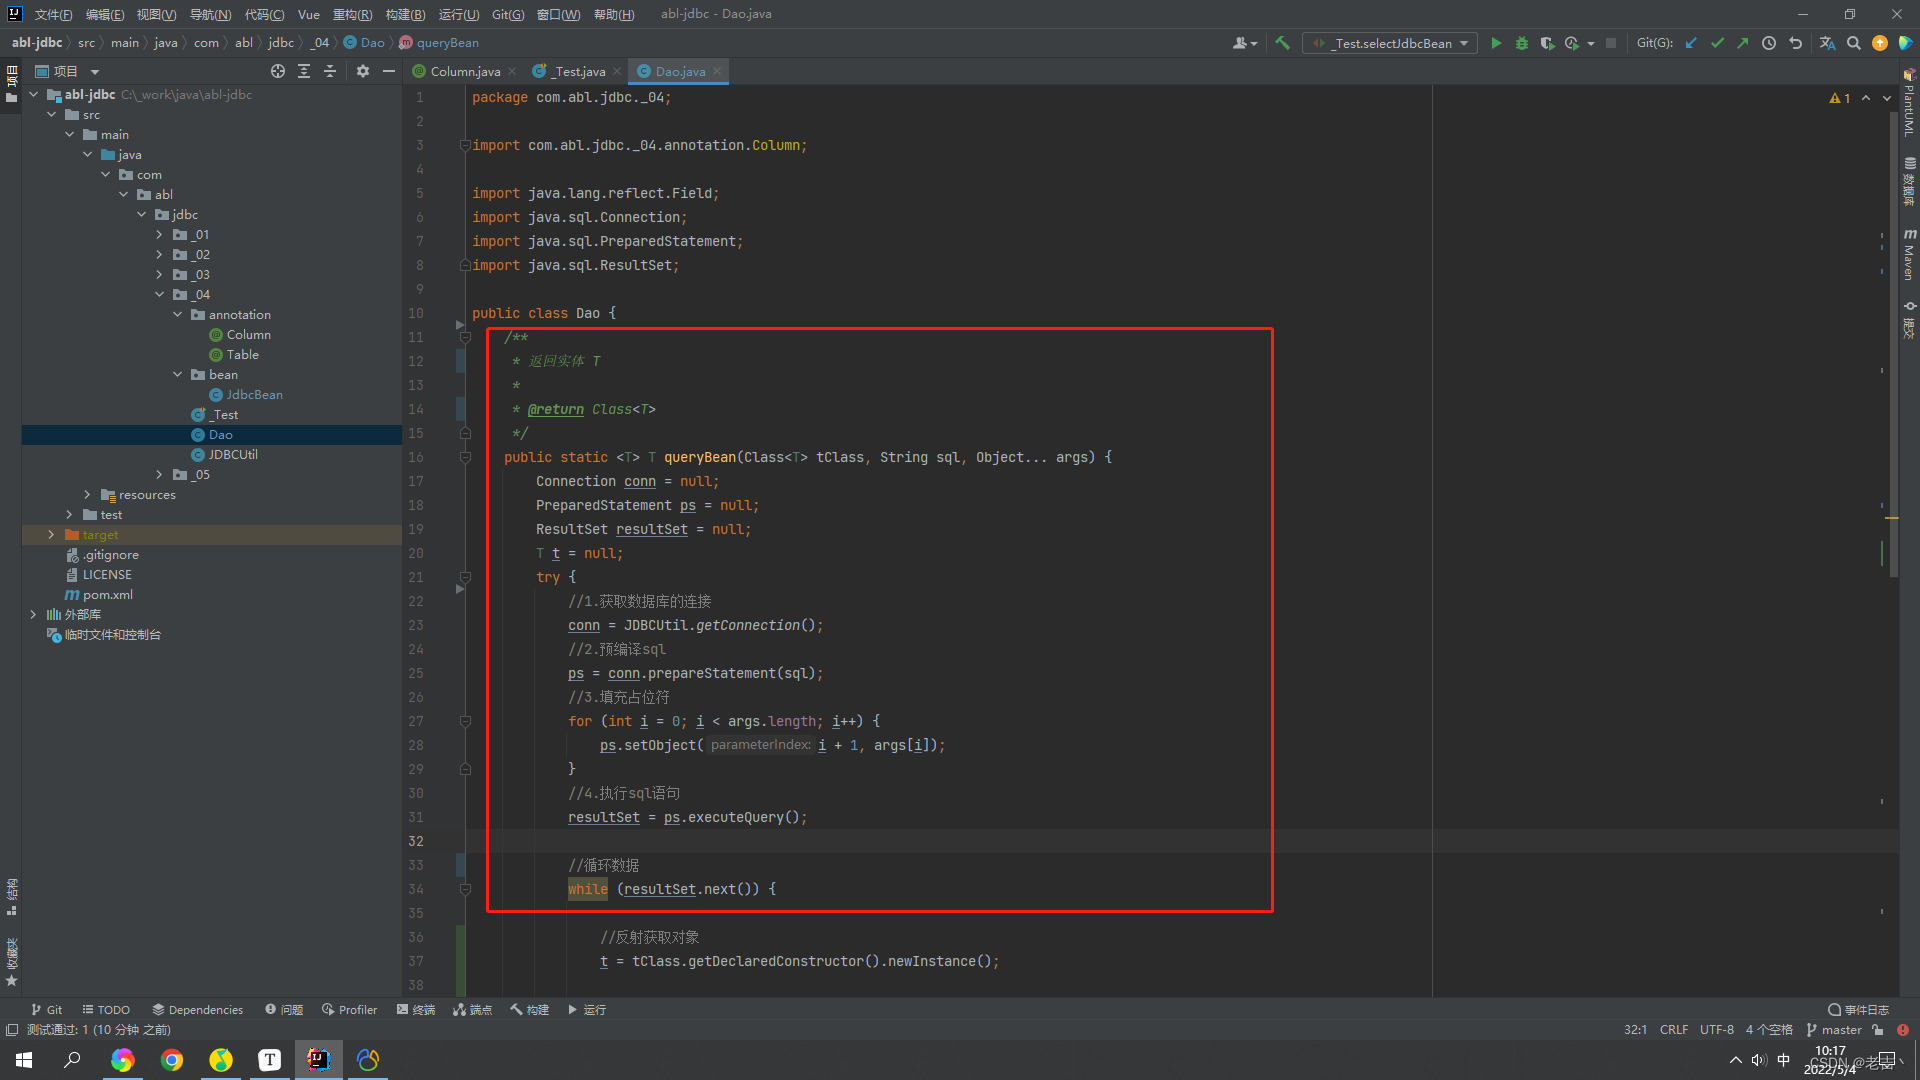
Task: Click the master branch widget
Action: tap(1834, 1030)
